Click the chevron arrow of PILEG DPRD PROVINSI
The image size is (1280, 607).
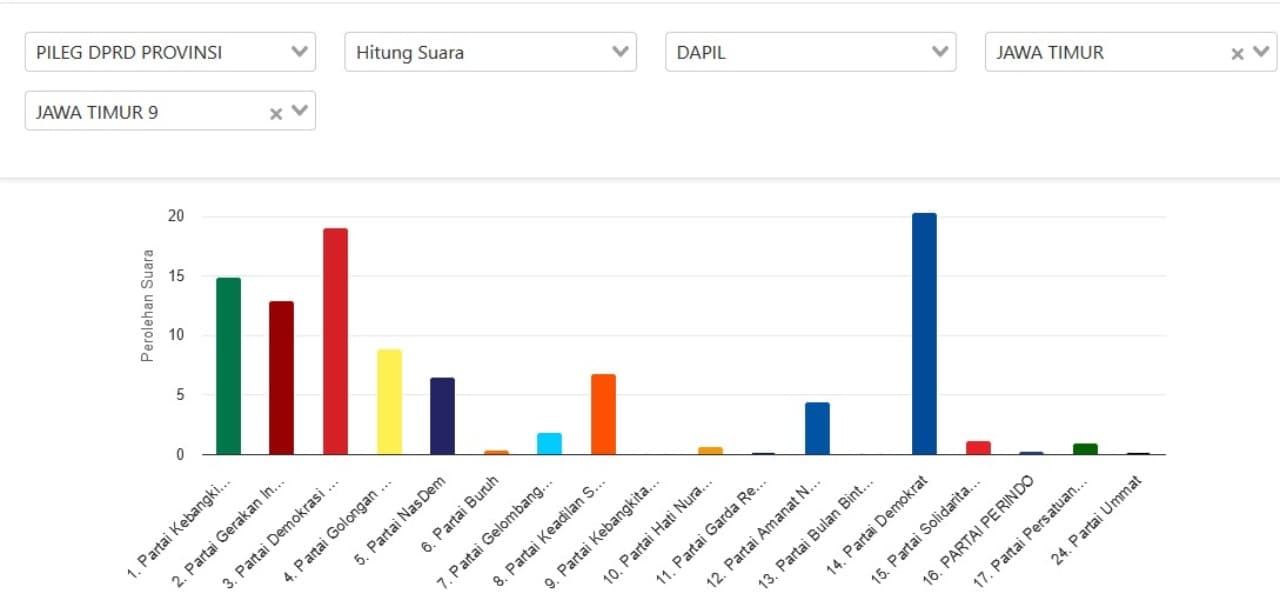(299, 52)
